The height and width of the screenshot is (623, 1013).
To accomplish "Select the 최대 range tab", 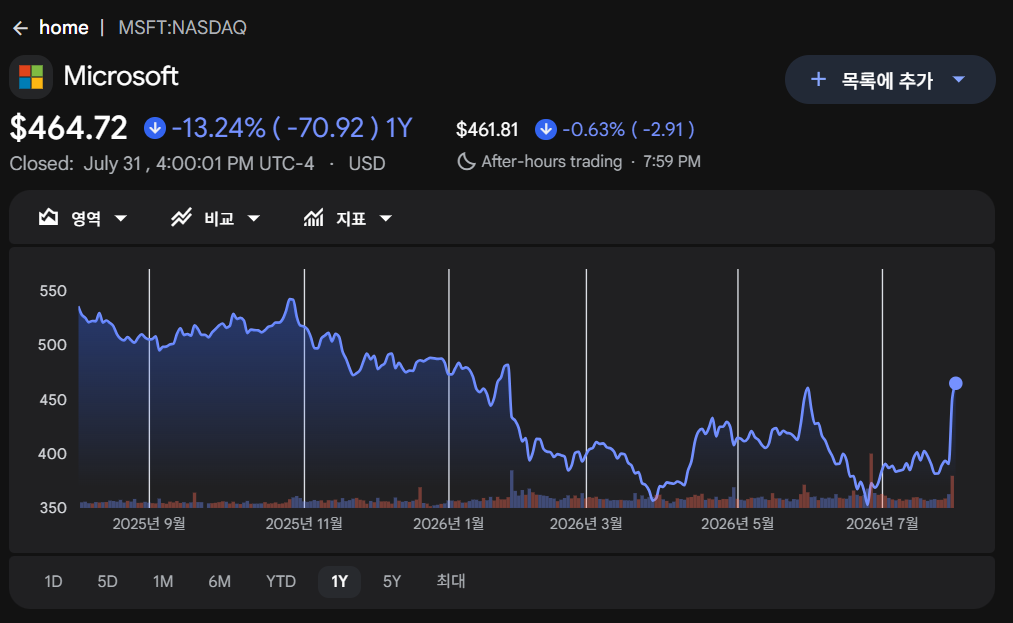I will pos(451,582).
